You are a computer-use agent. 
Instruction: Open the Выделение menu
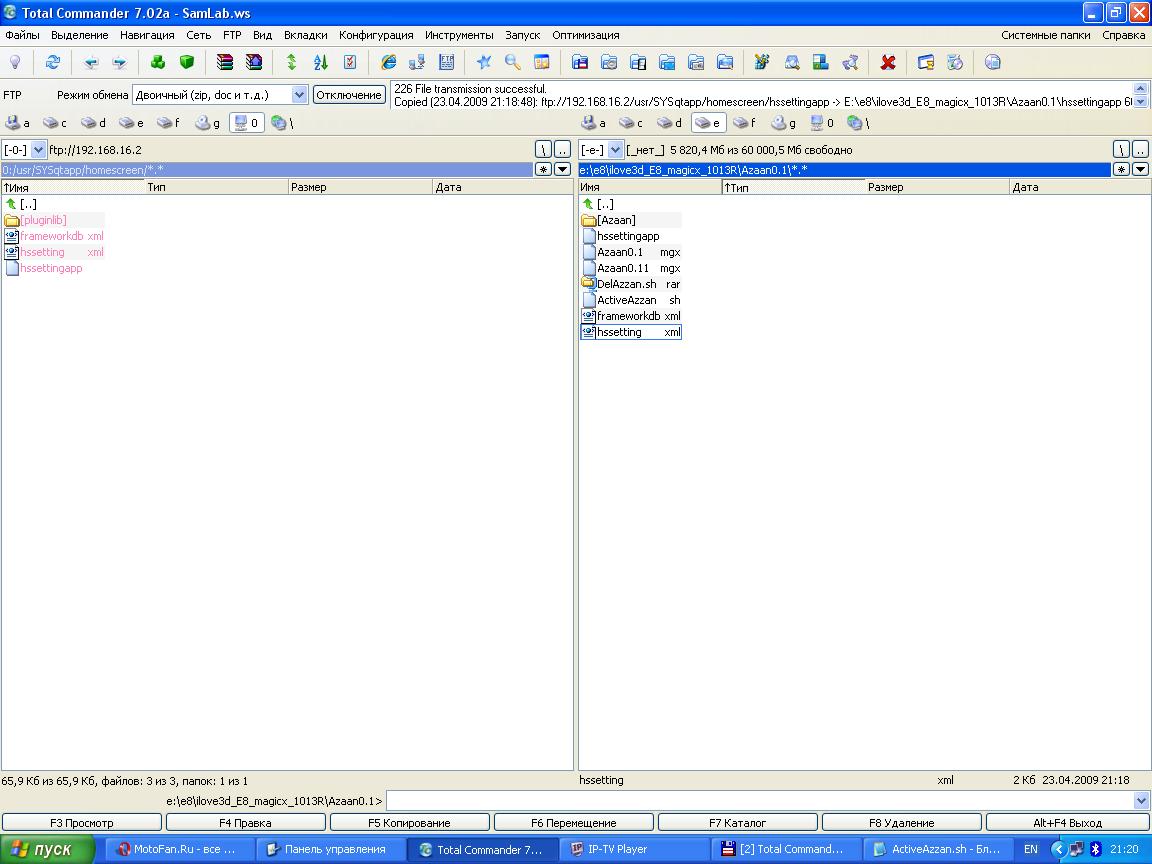click(79, 35)
